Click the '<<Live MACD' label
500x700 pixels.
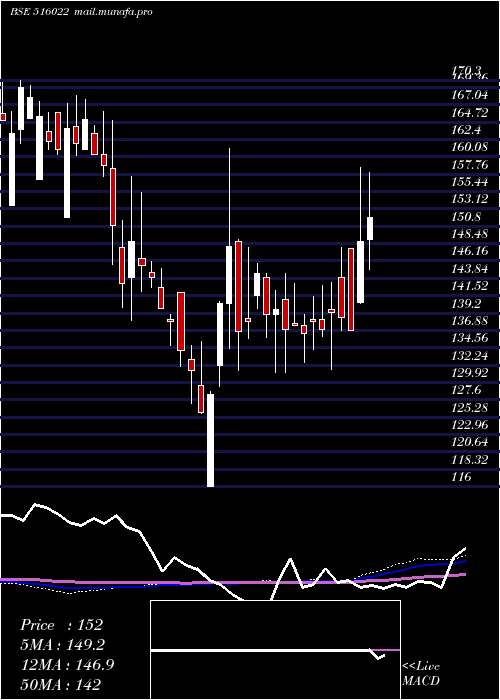pyautogui.click(x=421, y=674)
